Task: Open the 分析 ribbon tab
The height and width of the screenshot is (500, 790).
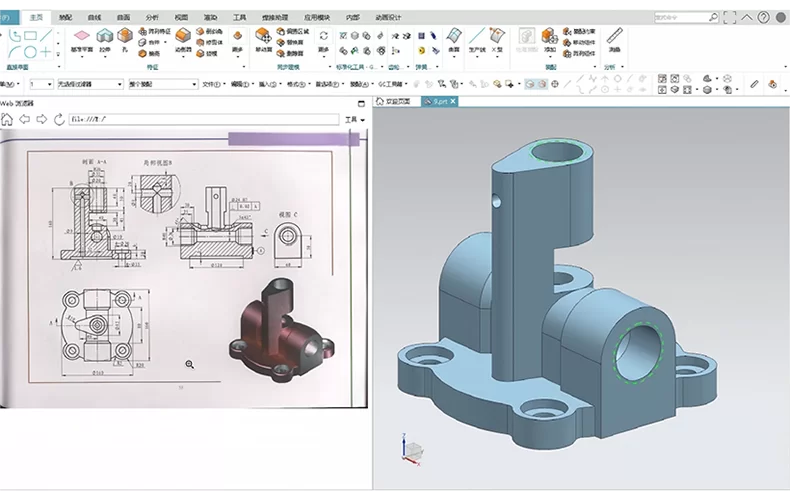Action: tap(152, 17)
